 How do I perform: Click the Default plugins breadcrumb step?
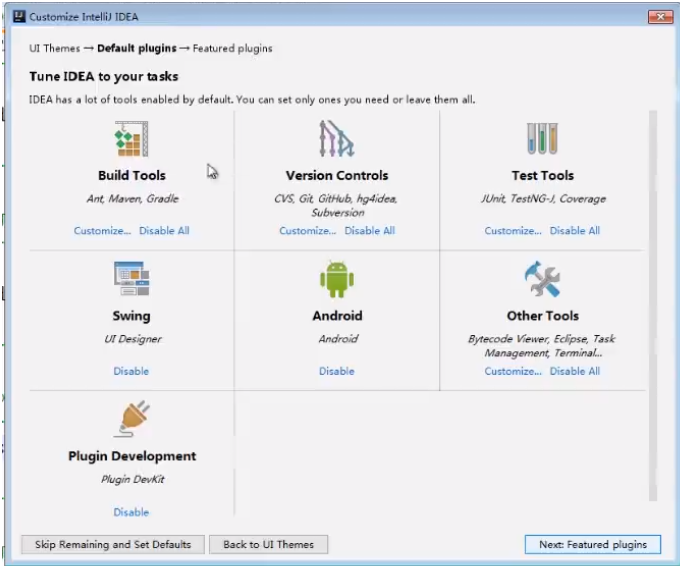click(x=137, y=48)
